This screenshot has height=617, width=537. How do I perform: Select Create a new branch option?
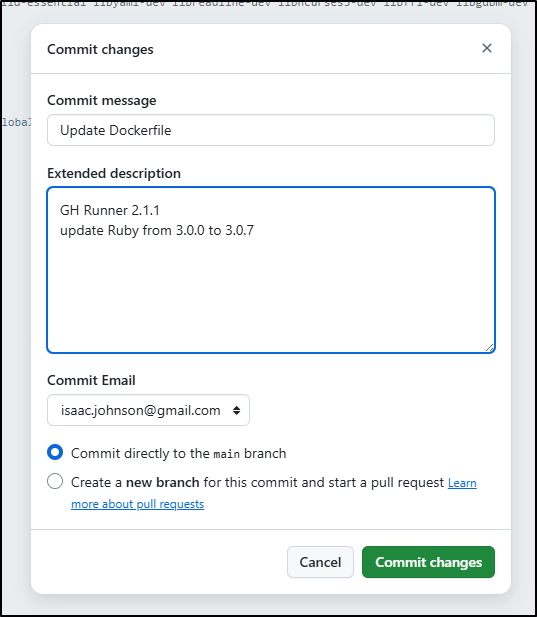click(55, 481)
